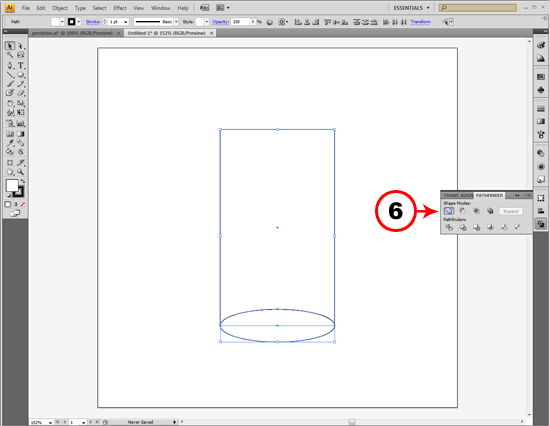Select the Zoom magnifier tool
This screenshot has width=550, height=426.
21,172
